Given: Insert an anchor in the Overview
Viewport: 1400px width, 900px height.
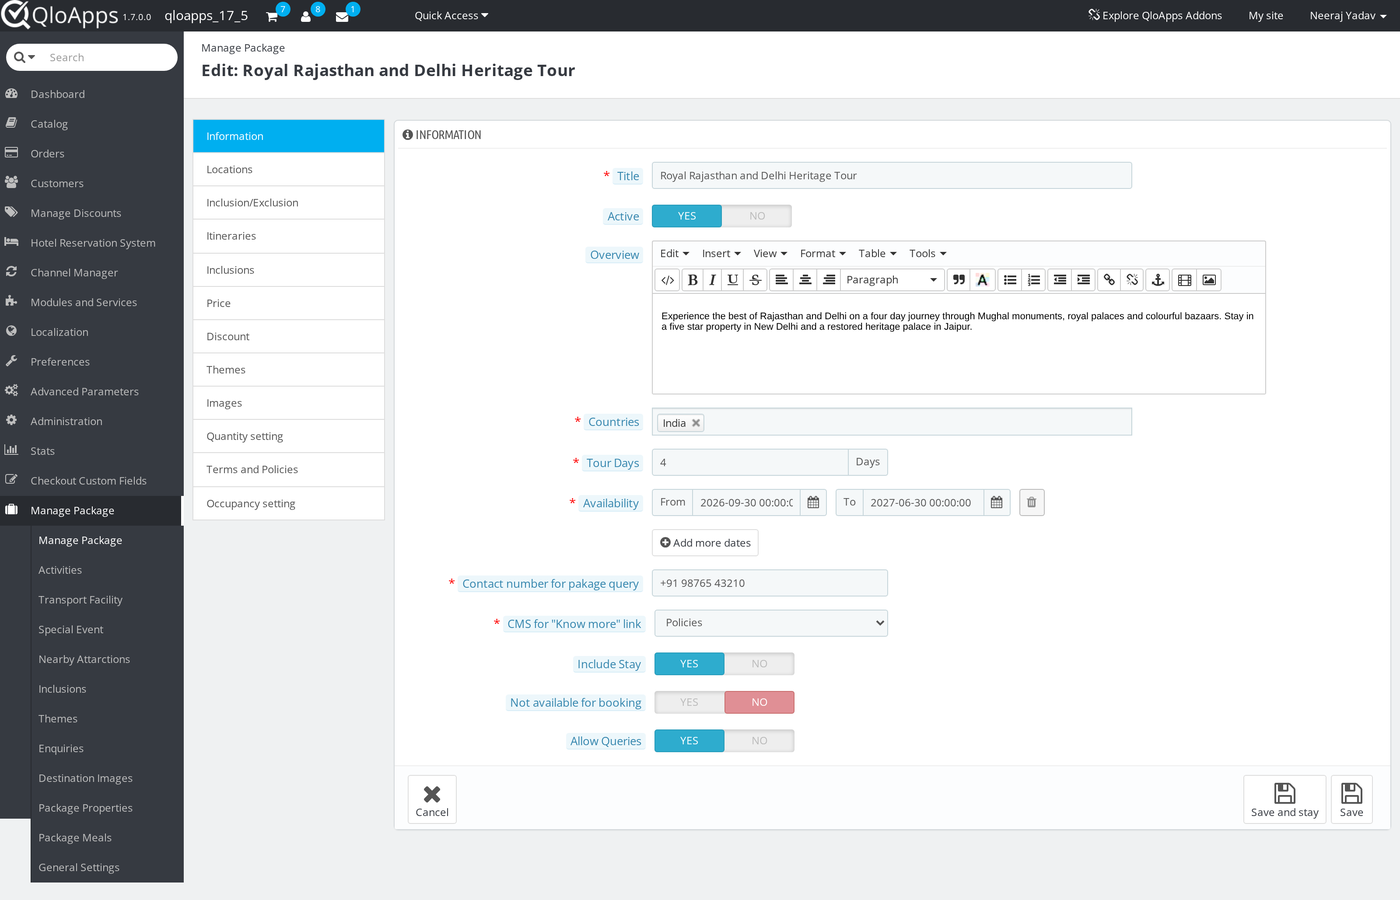Looking at the screenshot, I should tap(1158, 280).
